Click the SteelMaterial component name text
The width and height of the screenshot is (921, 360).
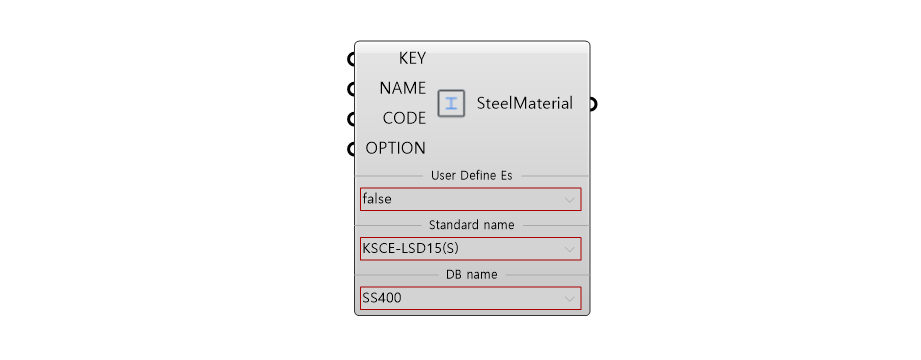click(x=525, y=104)
